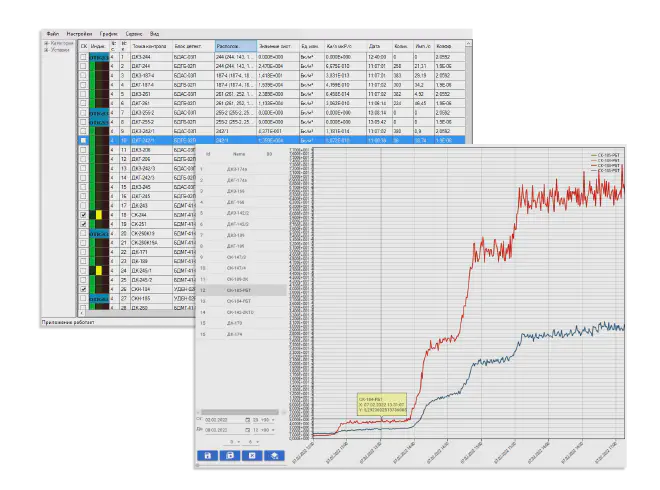The width and height of the screenshot is (660, 490).
Task: Click the second blue save-all icon button
Action: point(230,455)
